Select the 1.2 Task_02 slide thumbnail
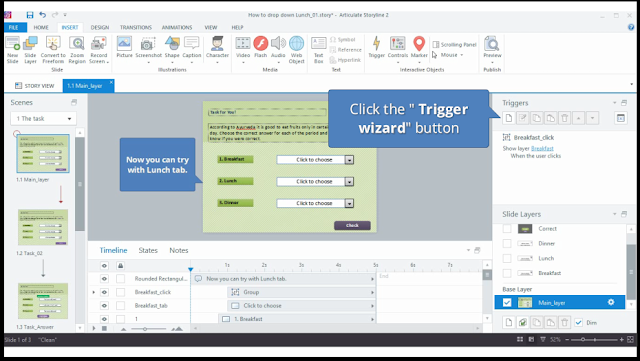Image resolution: width=640 pixels, height=361 pixels. pyautogui.click(x=43, y=227)
